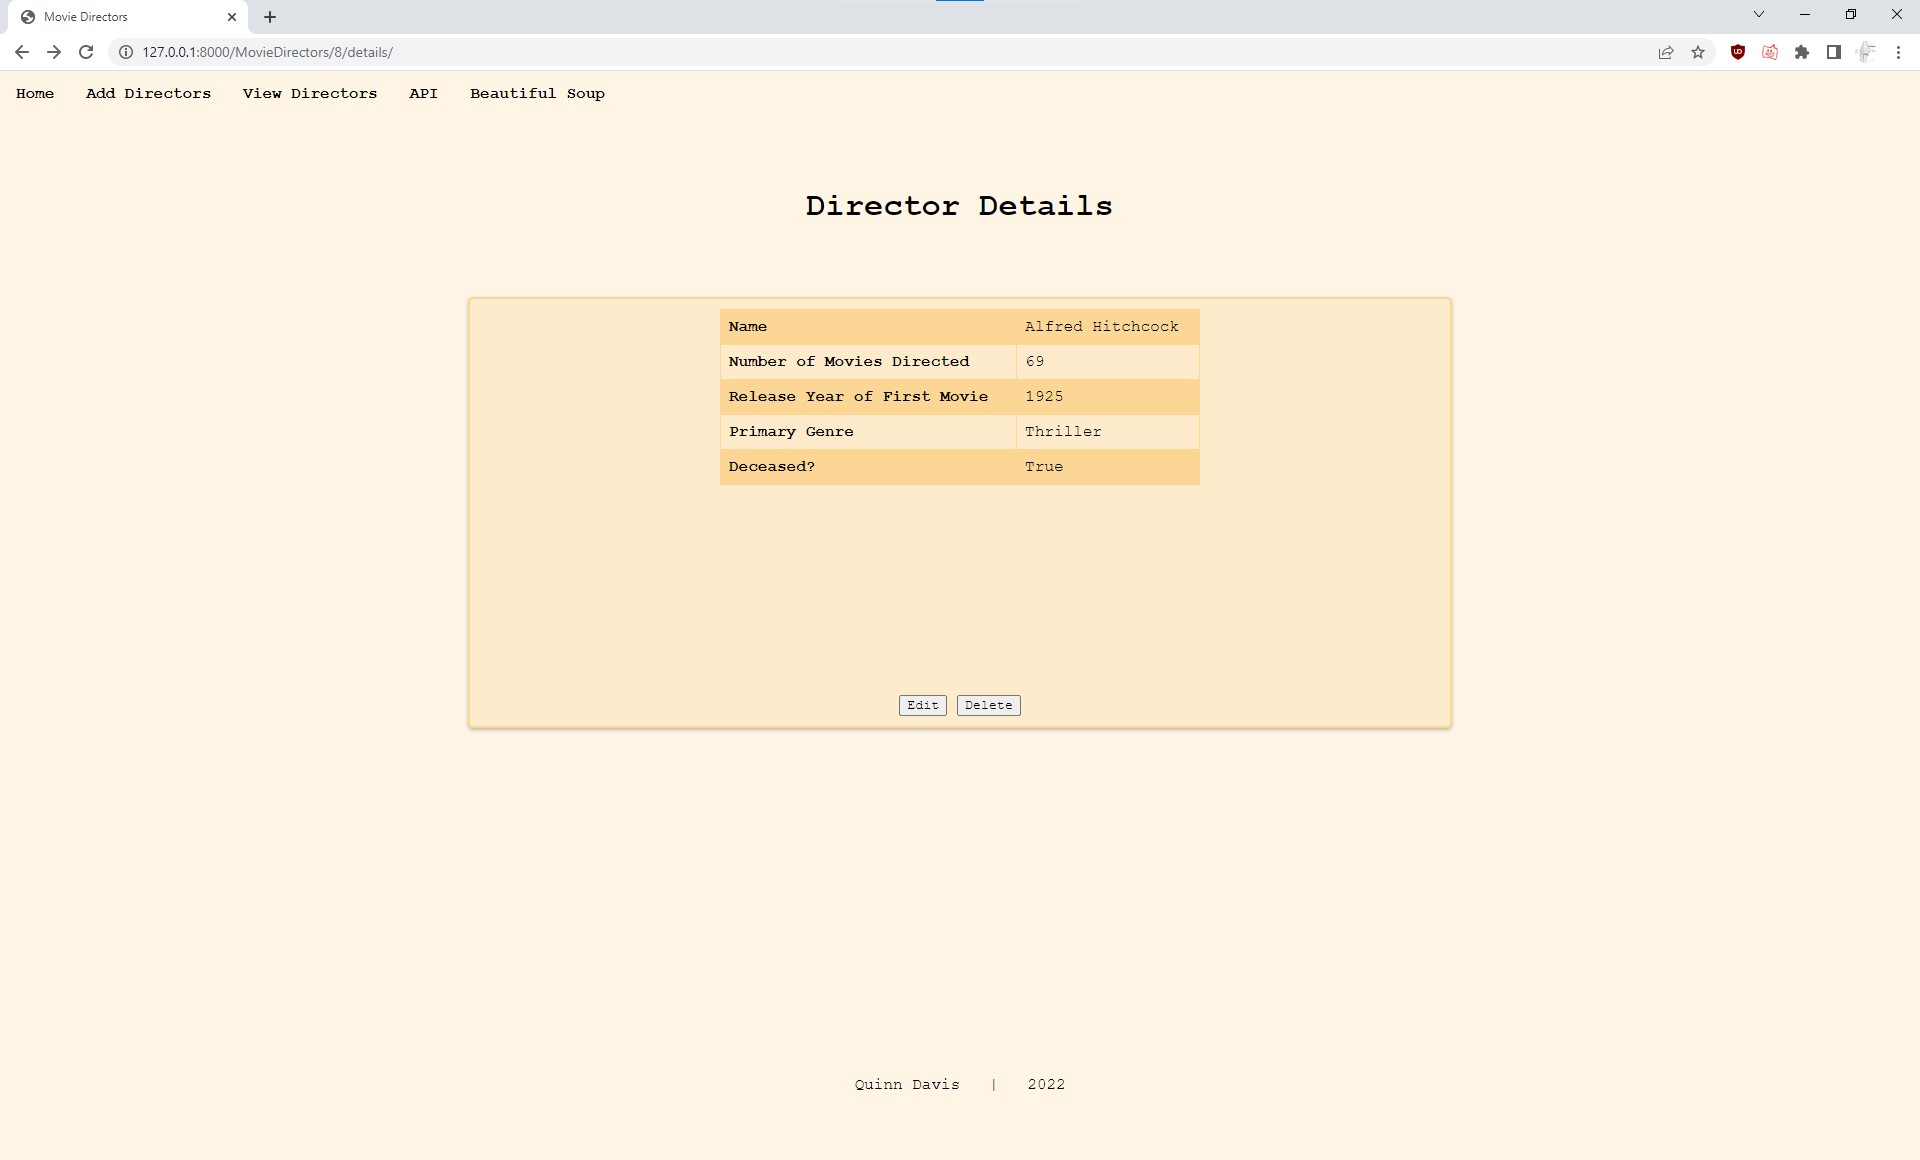Select the True deceased value

1108,467
